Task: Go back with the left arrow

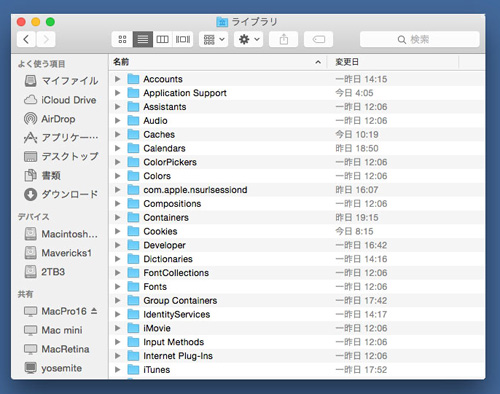Action: pyautogui.click(x=26, y=40)
